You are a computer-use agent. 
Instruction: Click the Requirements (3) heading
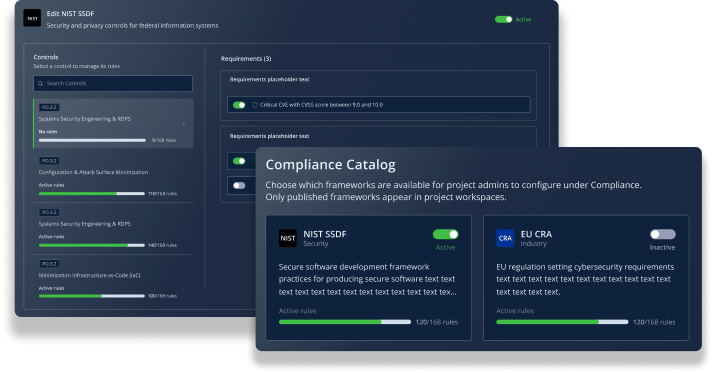point(246,59)
